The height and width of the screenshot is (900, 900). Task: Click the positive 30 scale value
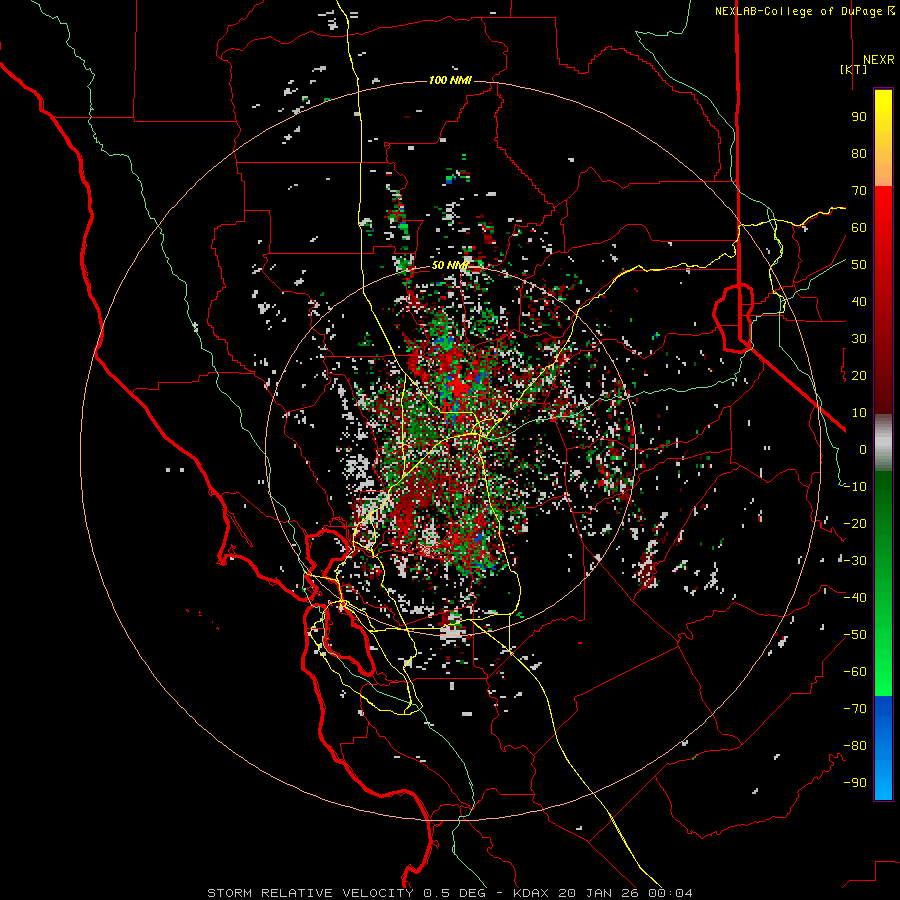pos(859,339)
